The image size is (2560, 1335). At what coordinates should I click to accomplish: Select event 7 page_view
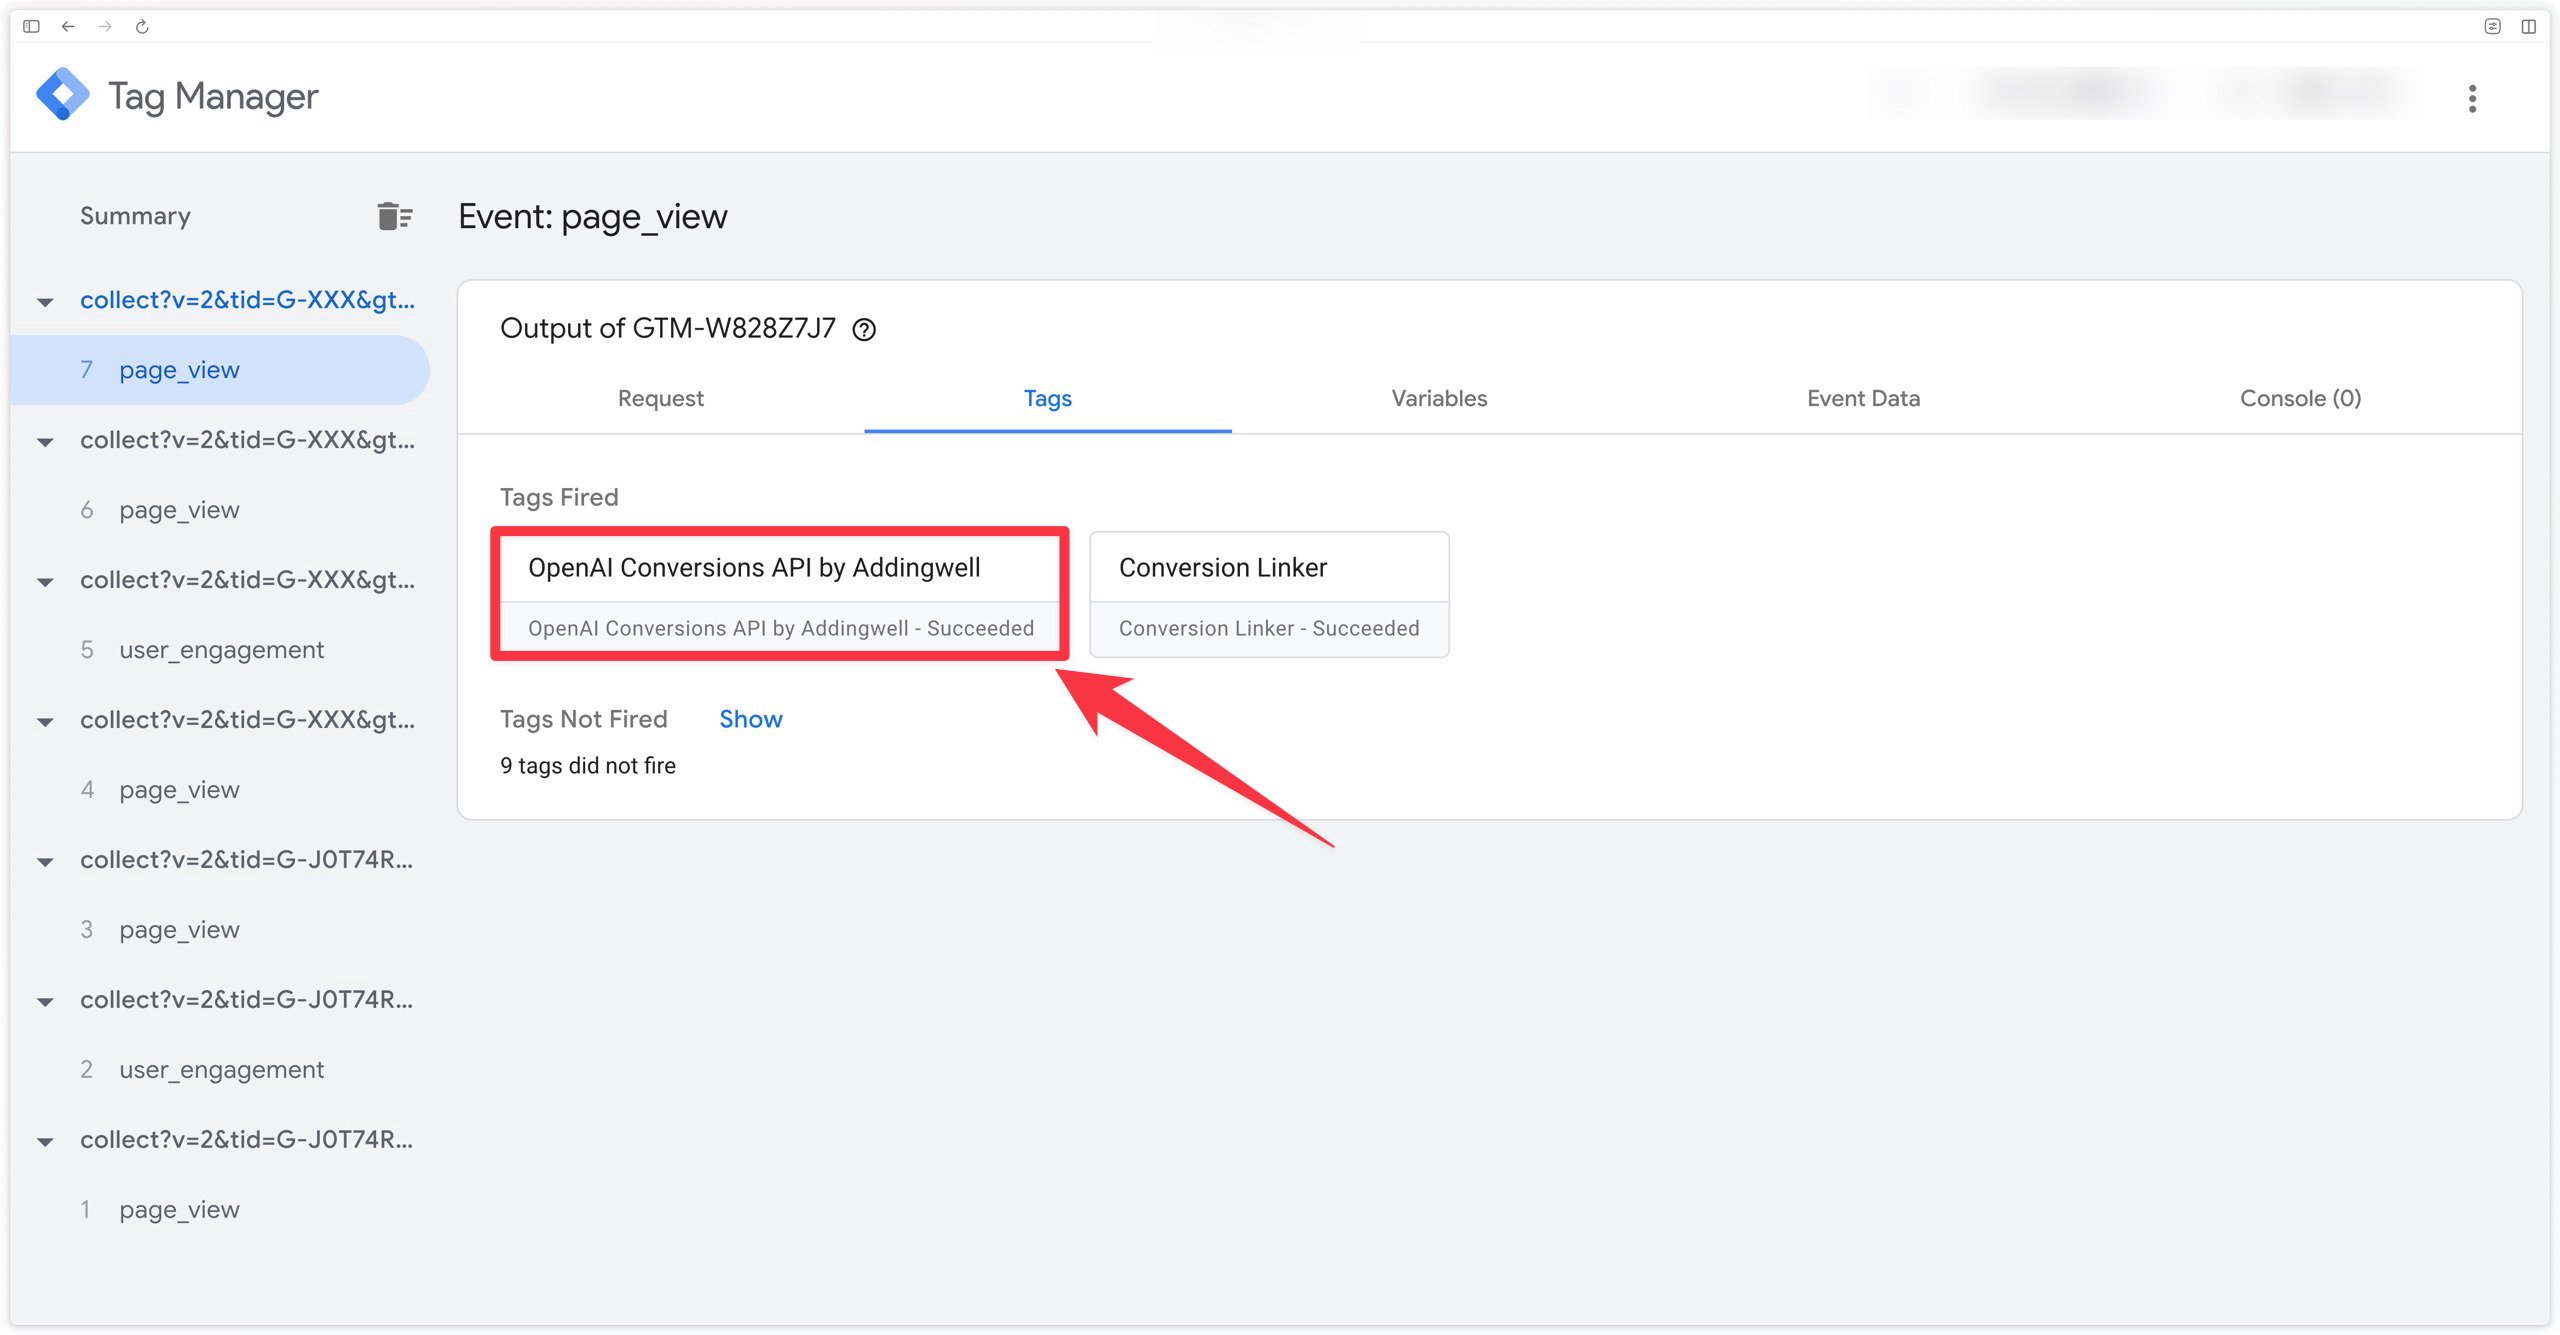click(220, 370)
